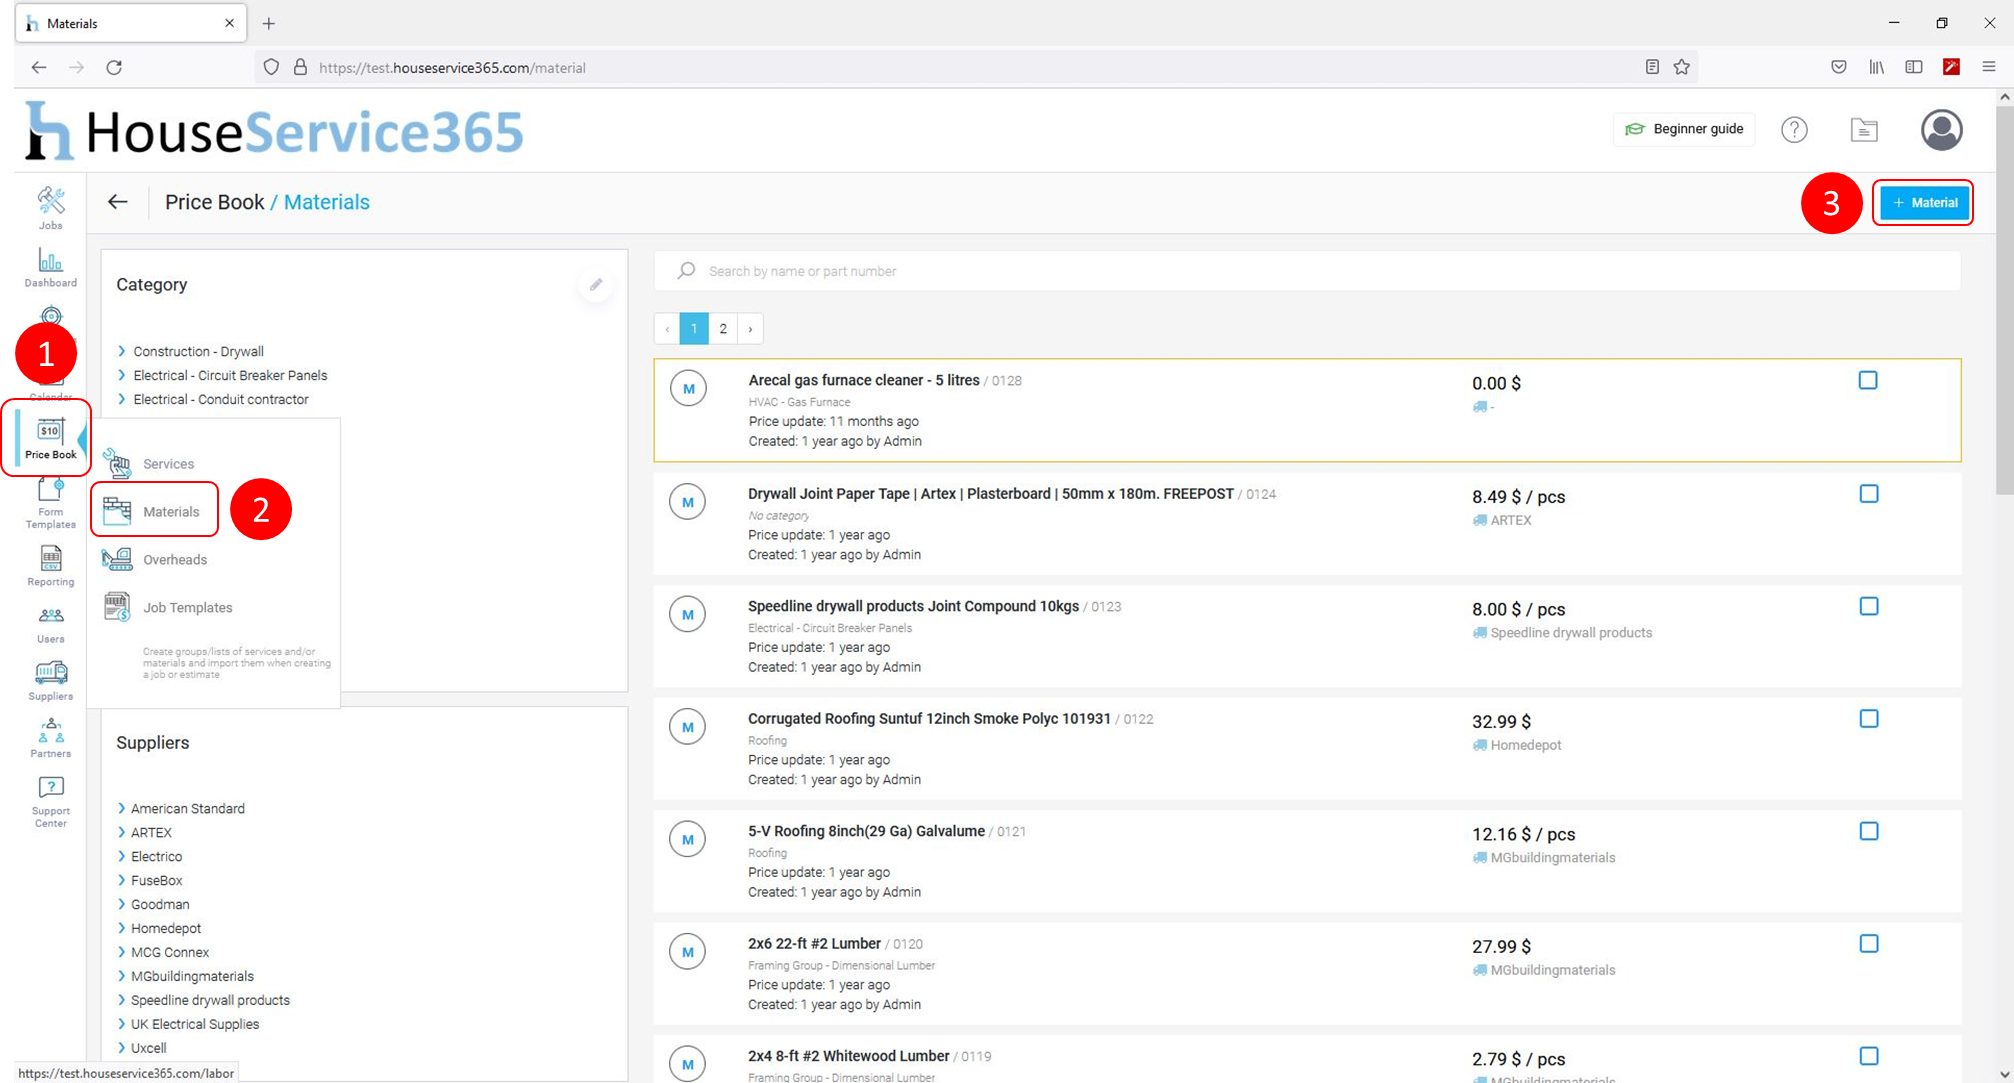Click the help question mark icon
This screenshot has height=1083, width=2014.
(x=1794, y=129)
